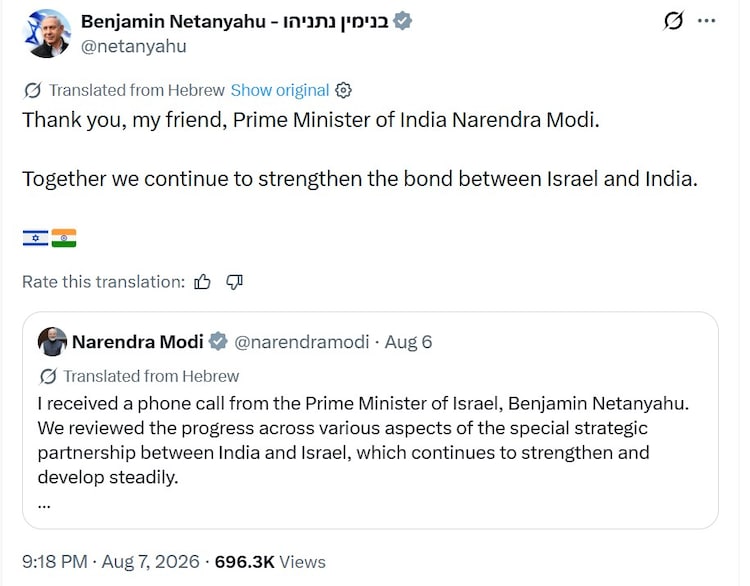Click the 696.3K Views count
The image size is (750, 586).
pos(270,561)
